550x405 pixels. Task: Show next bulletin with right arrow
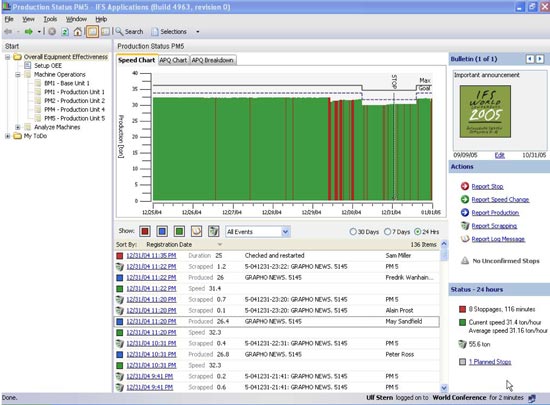tap(540, 59)
